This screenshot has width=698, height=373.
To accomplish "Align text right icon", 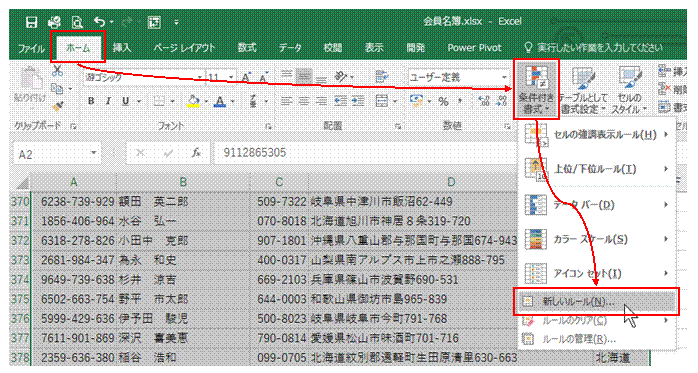I will tap(321, 101).
